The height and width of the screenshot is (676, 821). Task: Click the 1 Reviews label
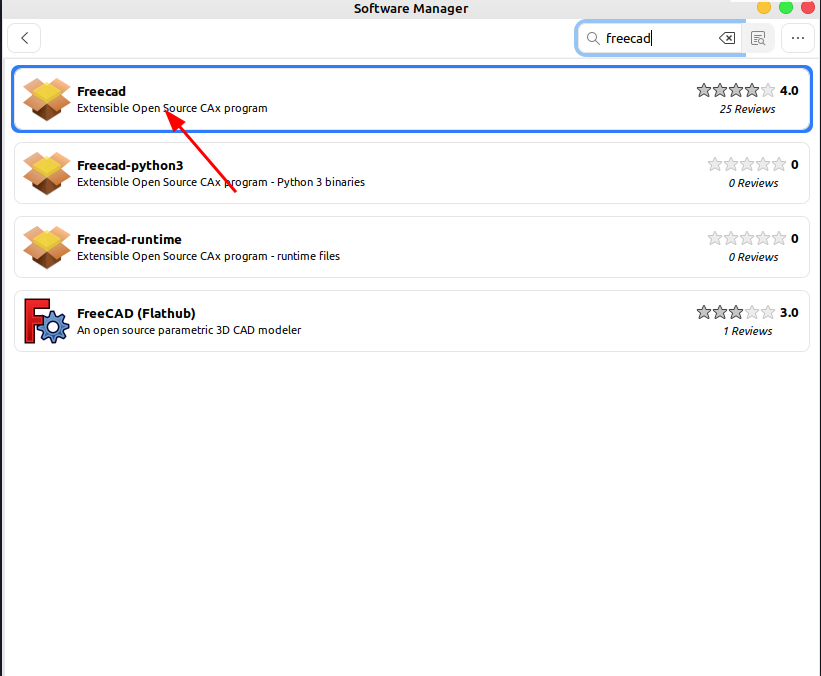pos(748,331)
